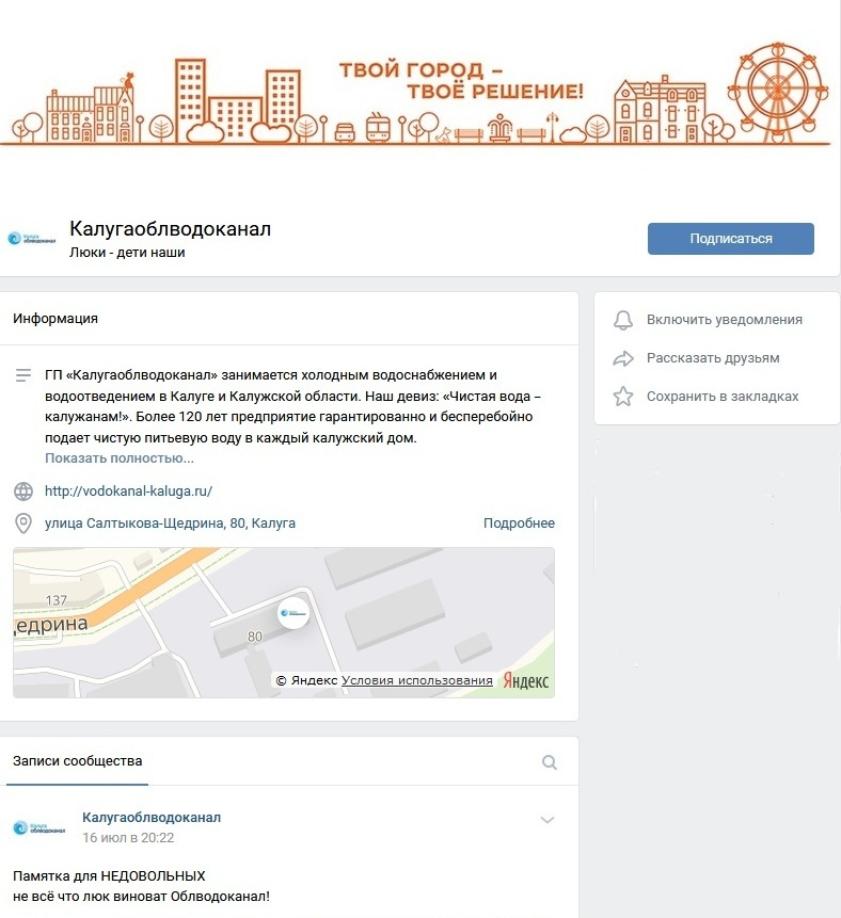Click the Калугаоблводоканал post author name
Viewport: 841px width, 918px height.
click(152, 817)
